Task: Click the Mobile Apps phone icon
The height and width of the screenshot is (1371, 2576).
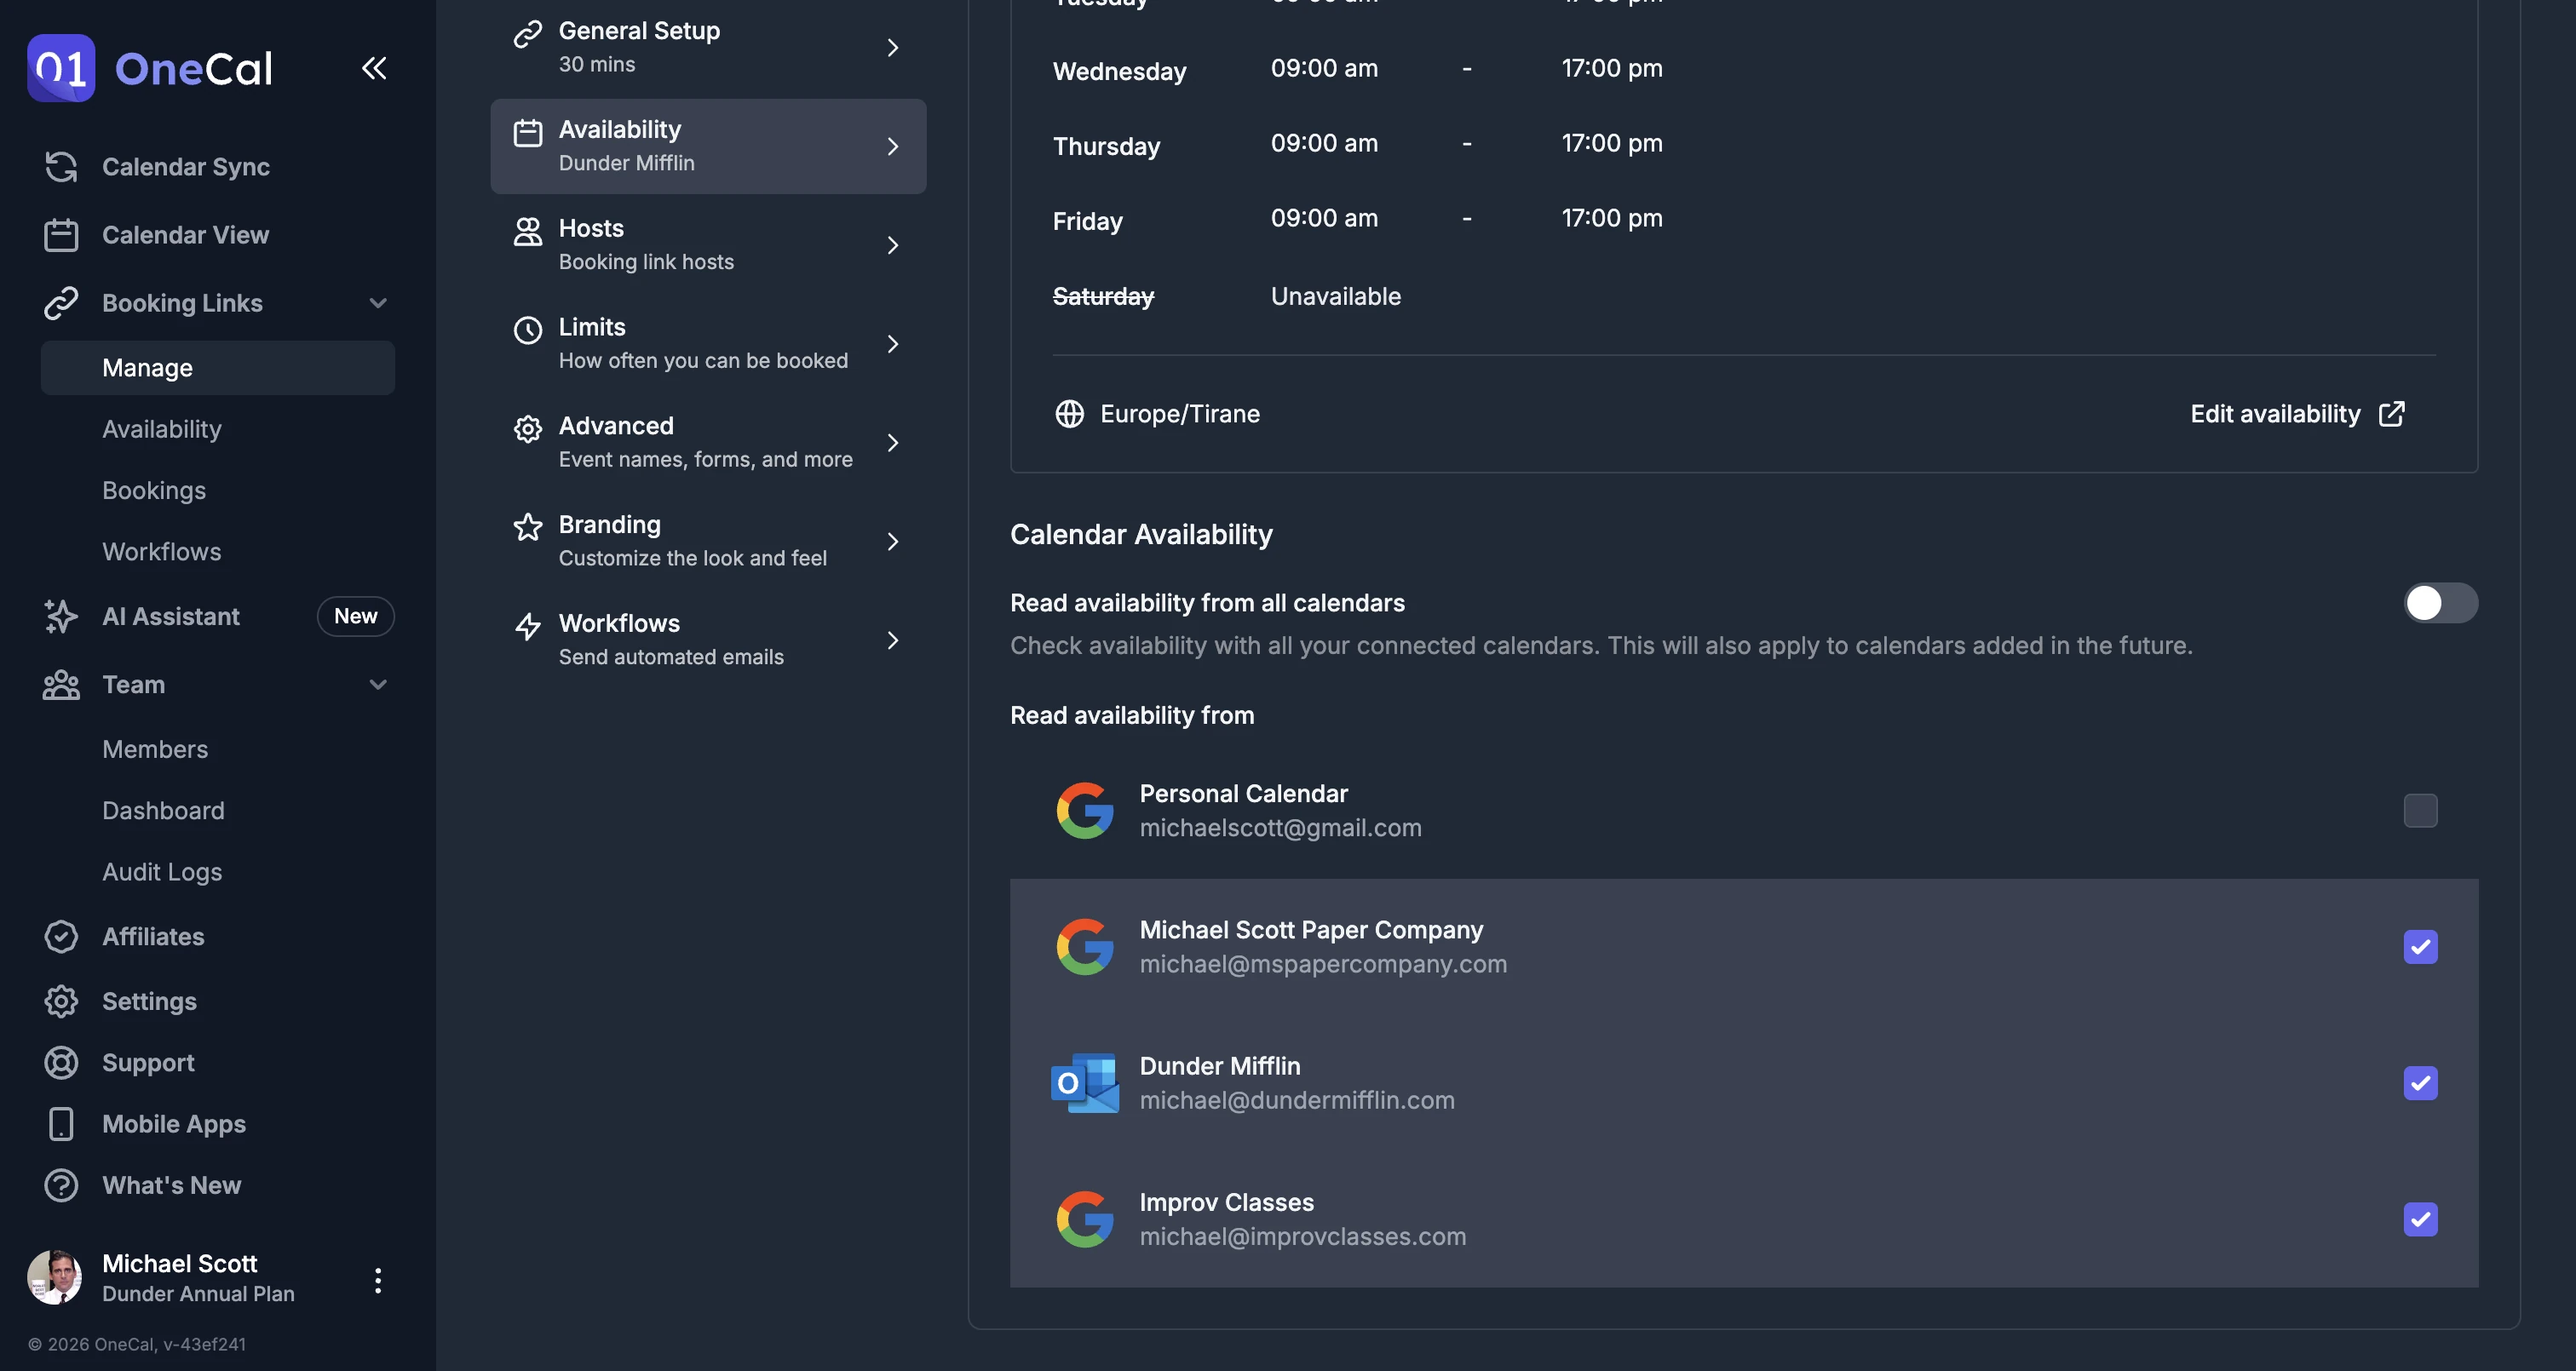Action: click(x=61, y=1124)
